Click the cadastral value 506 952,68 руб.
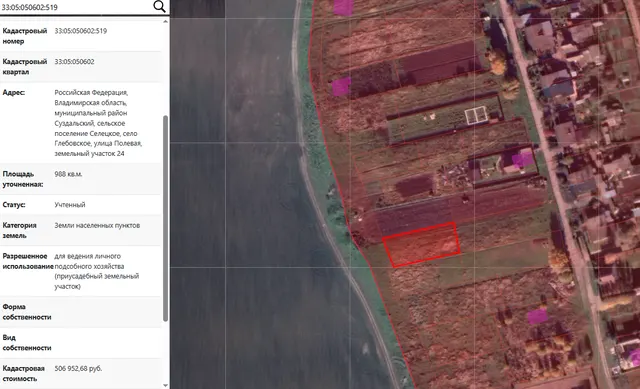640x389 pixels. (78, 369)
